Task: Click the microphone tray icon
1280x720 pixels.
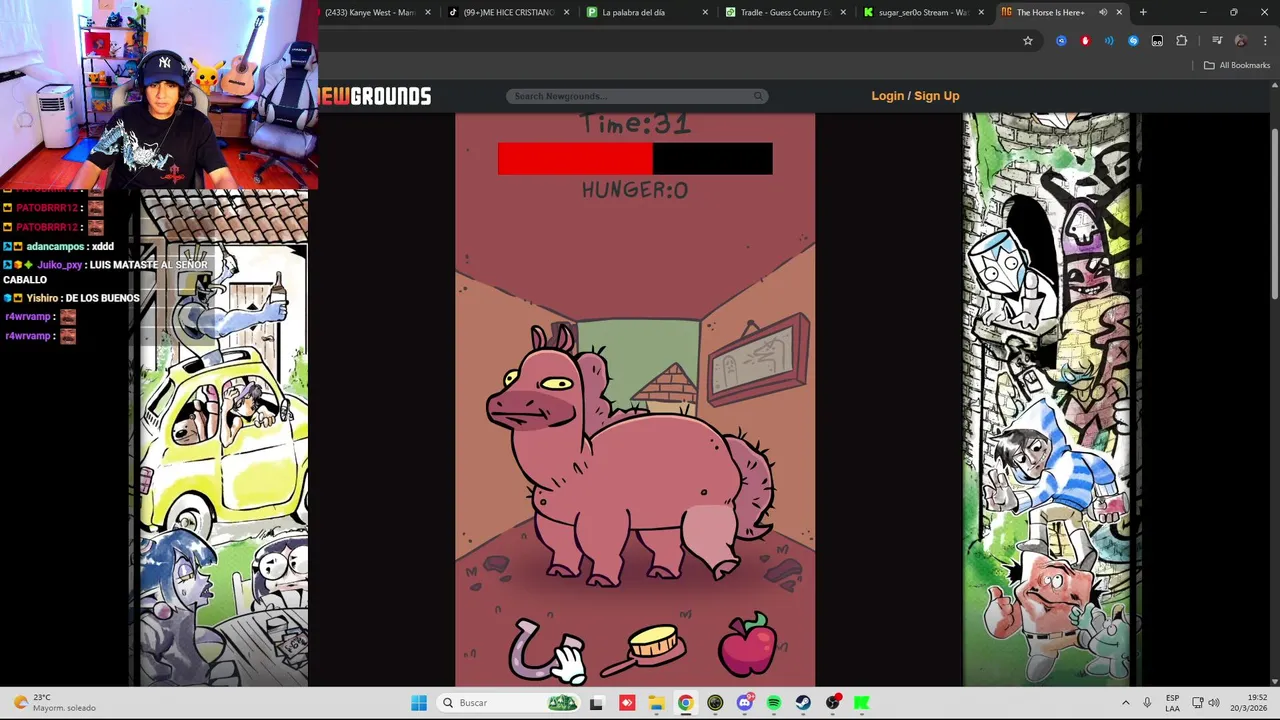Action: (1147, 703)
